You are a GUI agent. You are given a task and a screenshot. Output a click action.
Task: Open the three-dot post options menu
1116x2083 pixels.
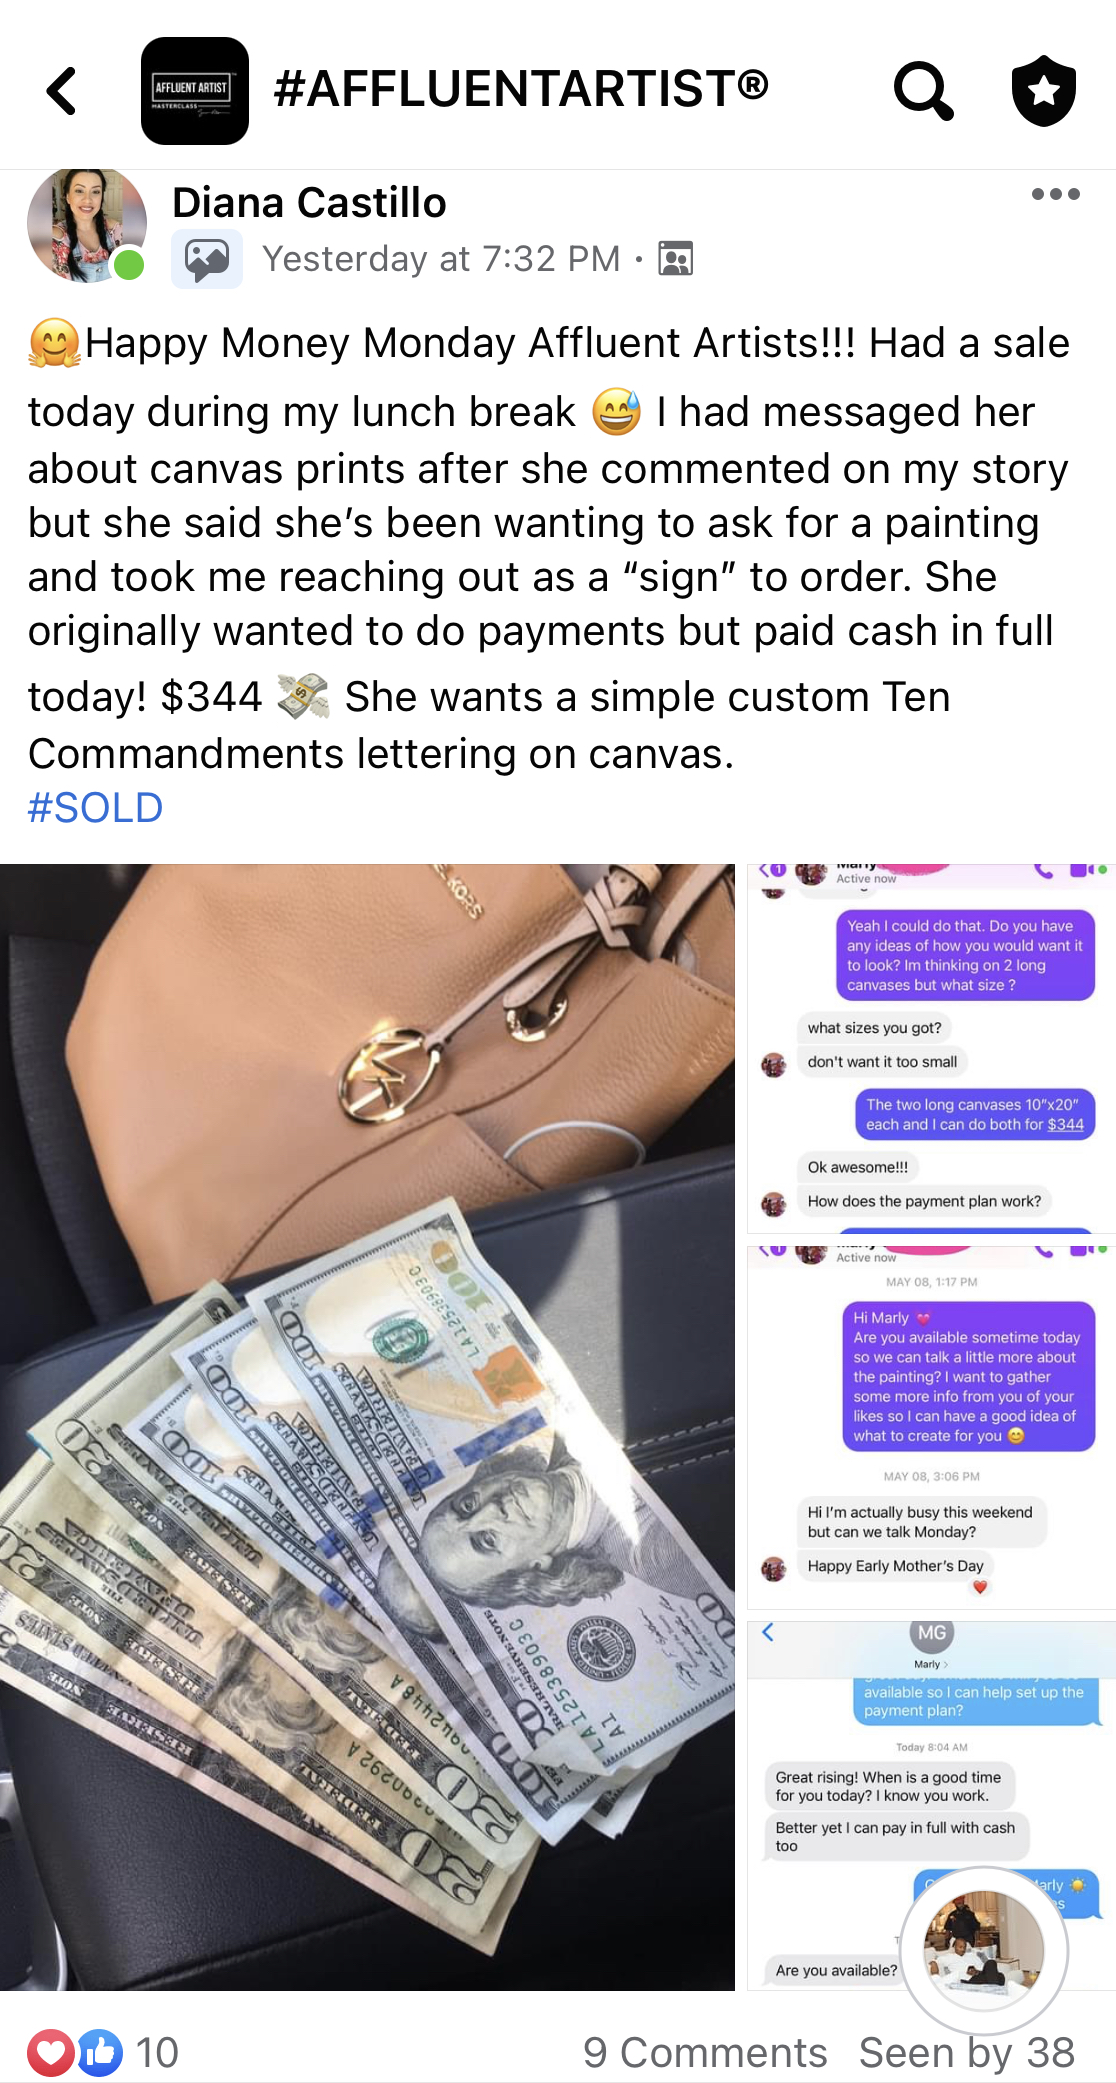click(x=1056, y=194)
